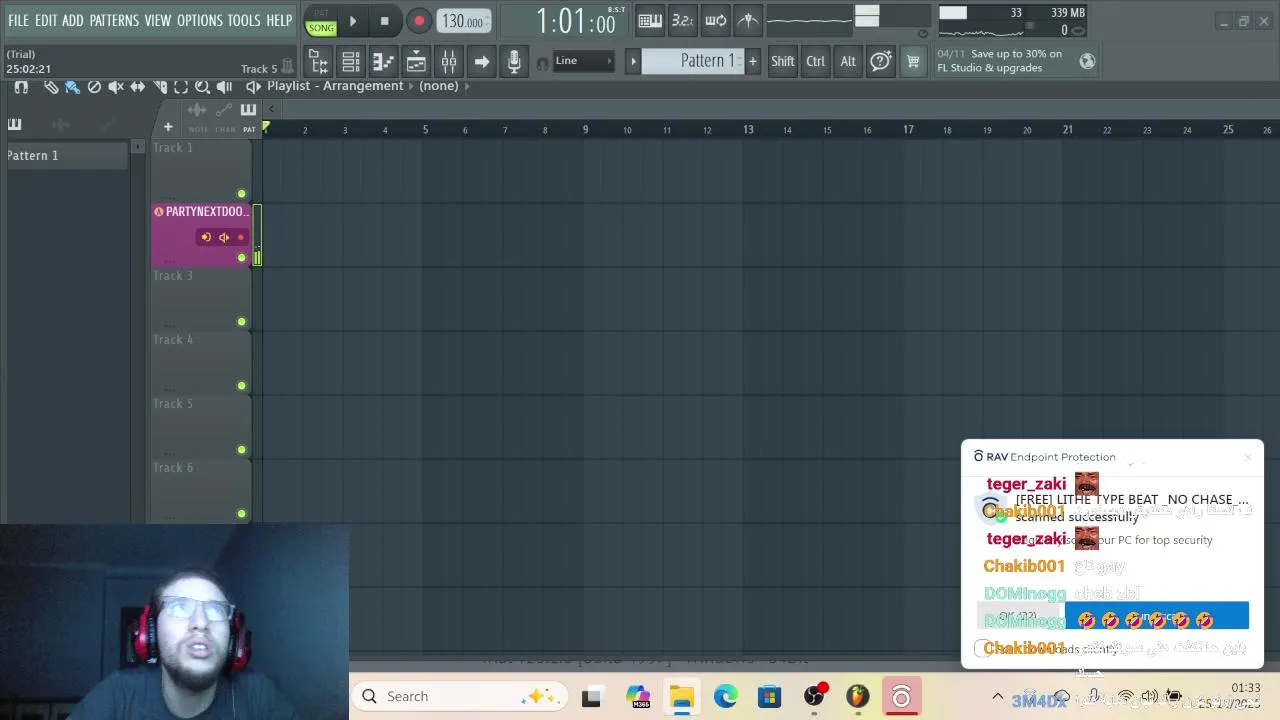Image resolution: width=1280 pixels, height=720 pixels.
Task: Toggle the metronome icon
Action: 748,20
